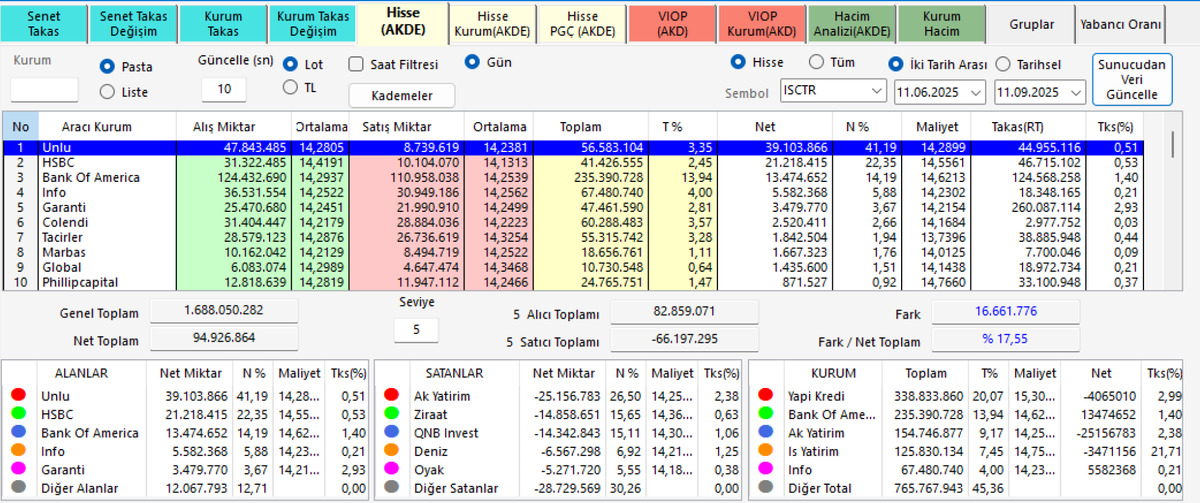
Task: Select the Marbas row
Action: click(x=570, y=252)
